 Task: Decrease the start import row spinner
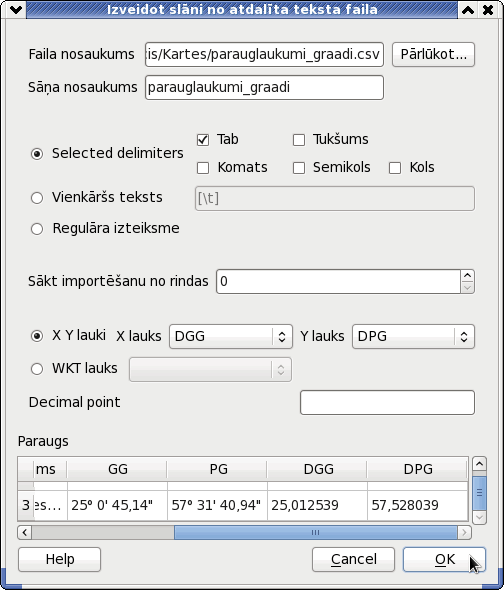point(467,287)
